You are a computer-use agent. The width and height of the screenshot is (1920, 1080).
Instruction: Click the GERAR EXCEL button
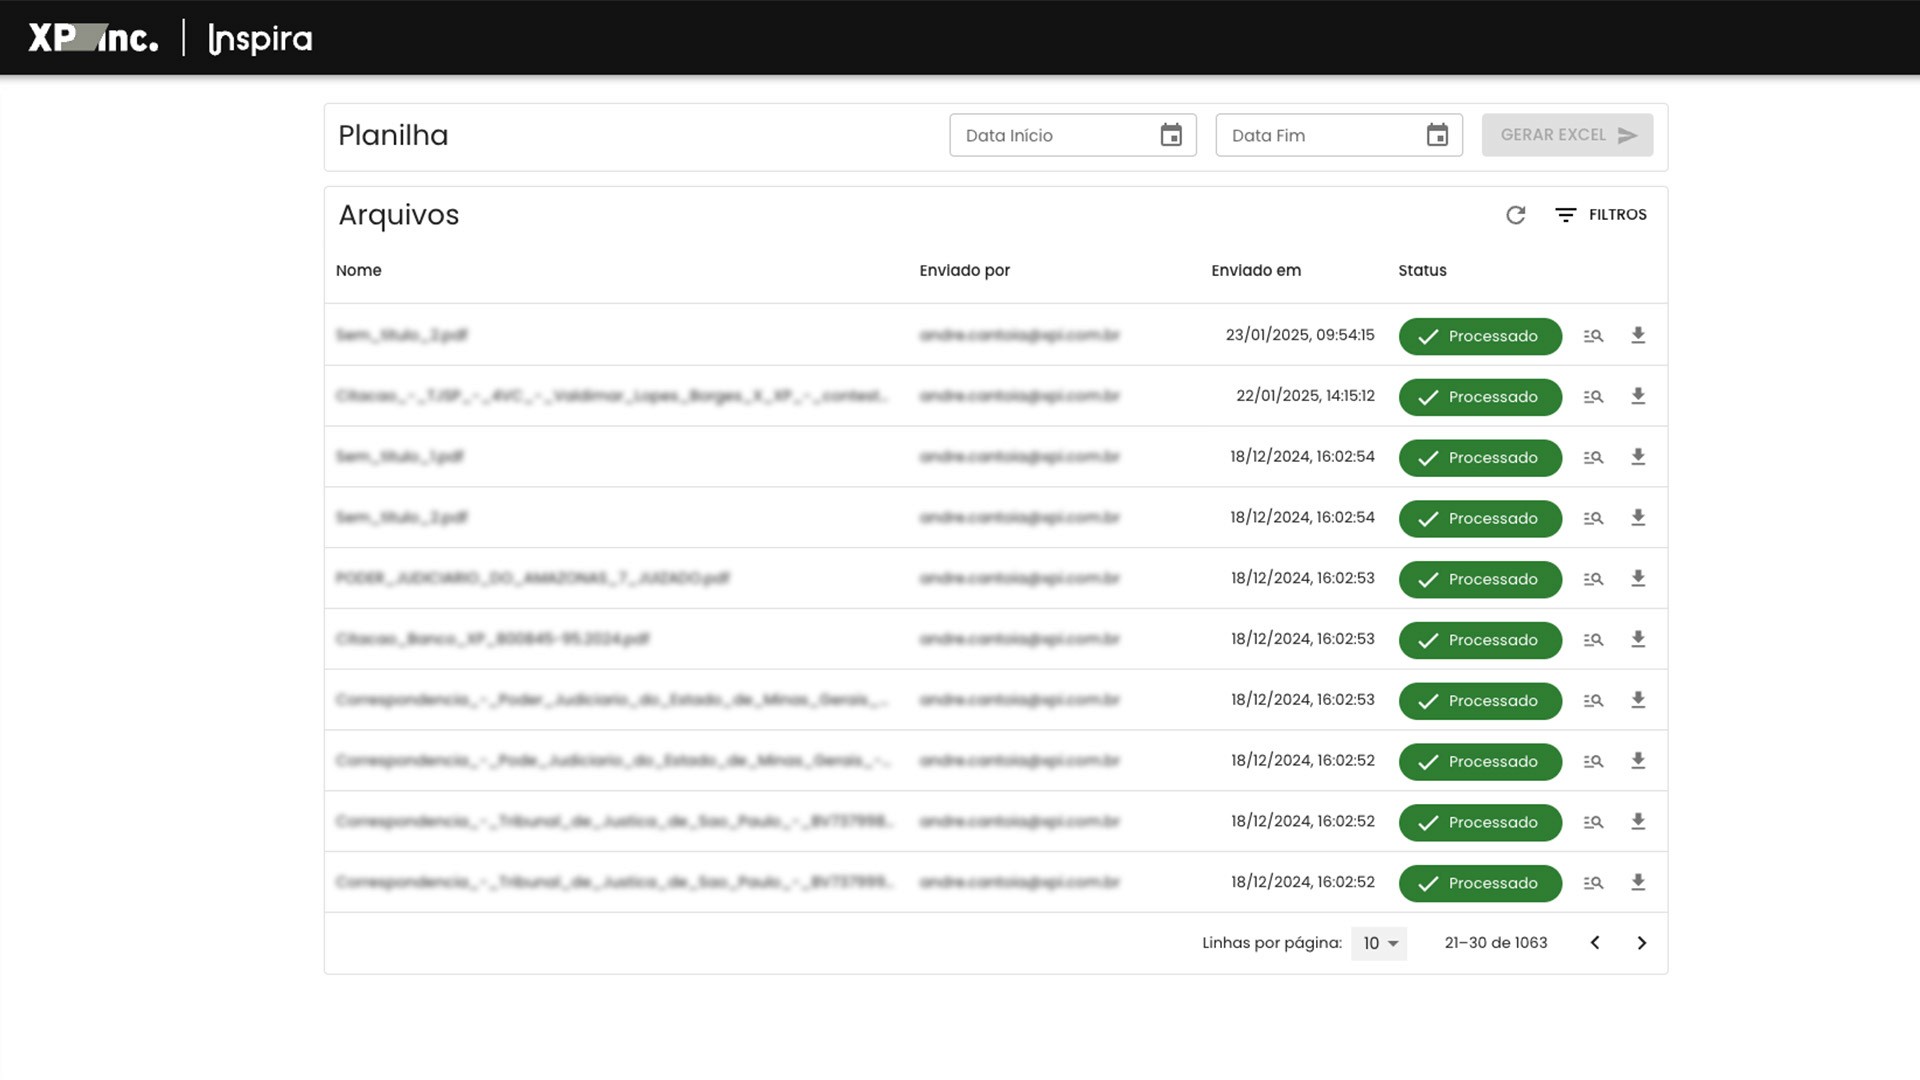tap(1567, 135)
